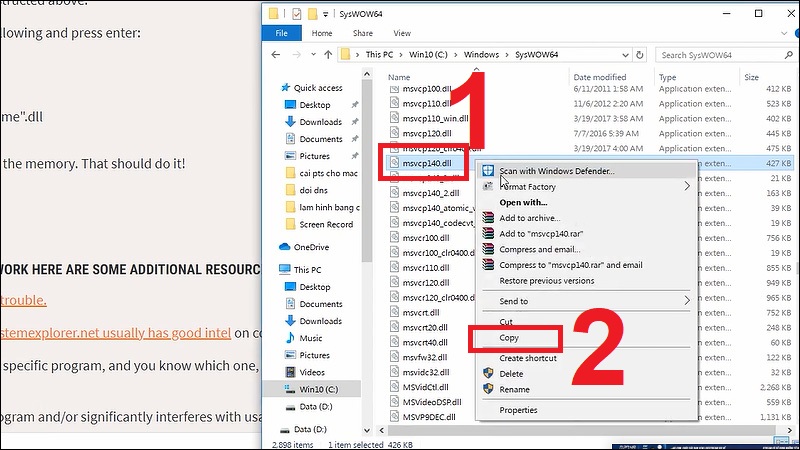The width and height of the screenshot is (800, 450).
Task: Open Properties from context menu
Action: tap(518, 410)
